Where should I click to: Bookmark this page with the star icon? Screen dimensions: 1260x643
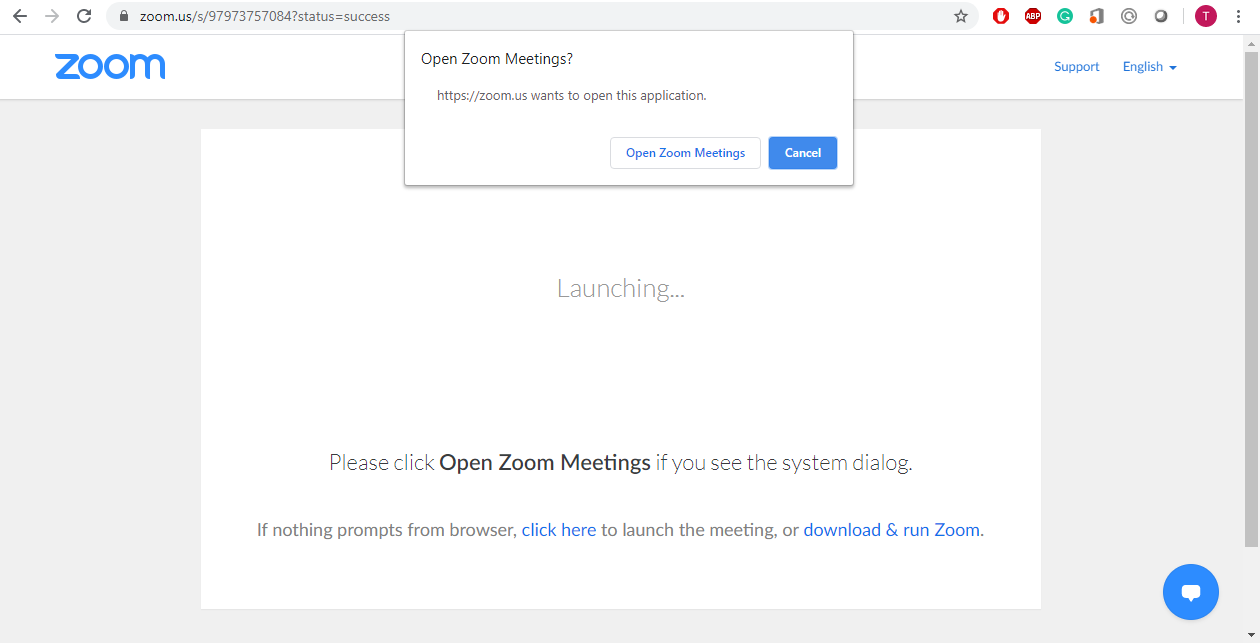click(961, 16)
